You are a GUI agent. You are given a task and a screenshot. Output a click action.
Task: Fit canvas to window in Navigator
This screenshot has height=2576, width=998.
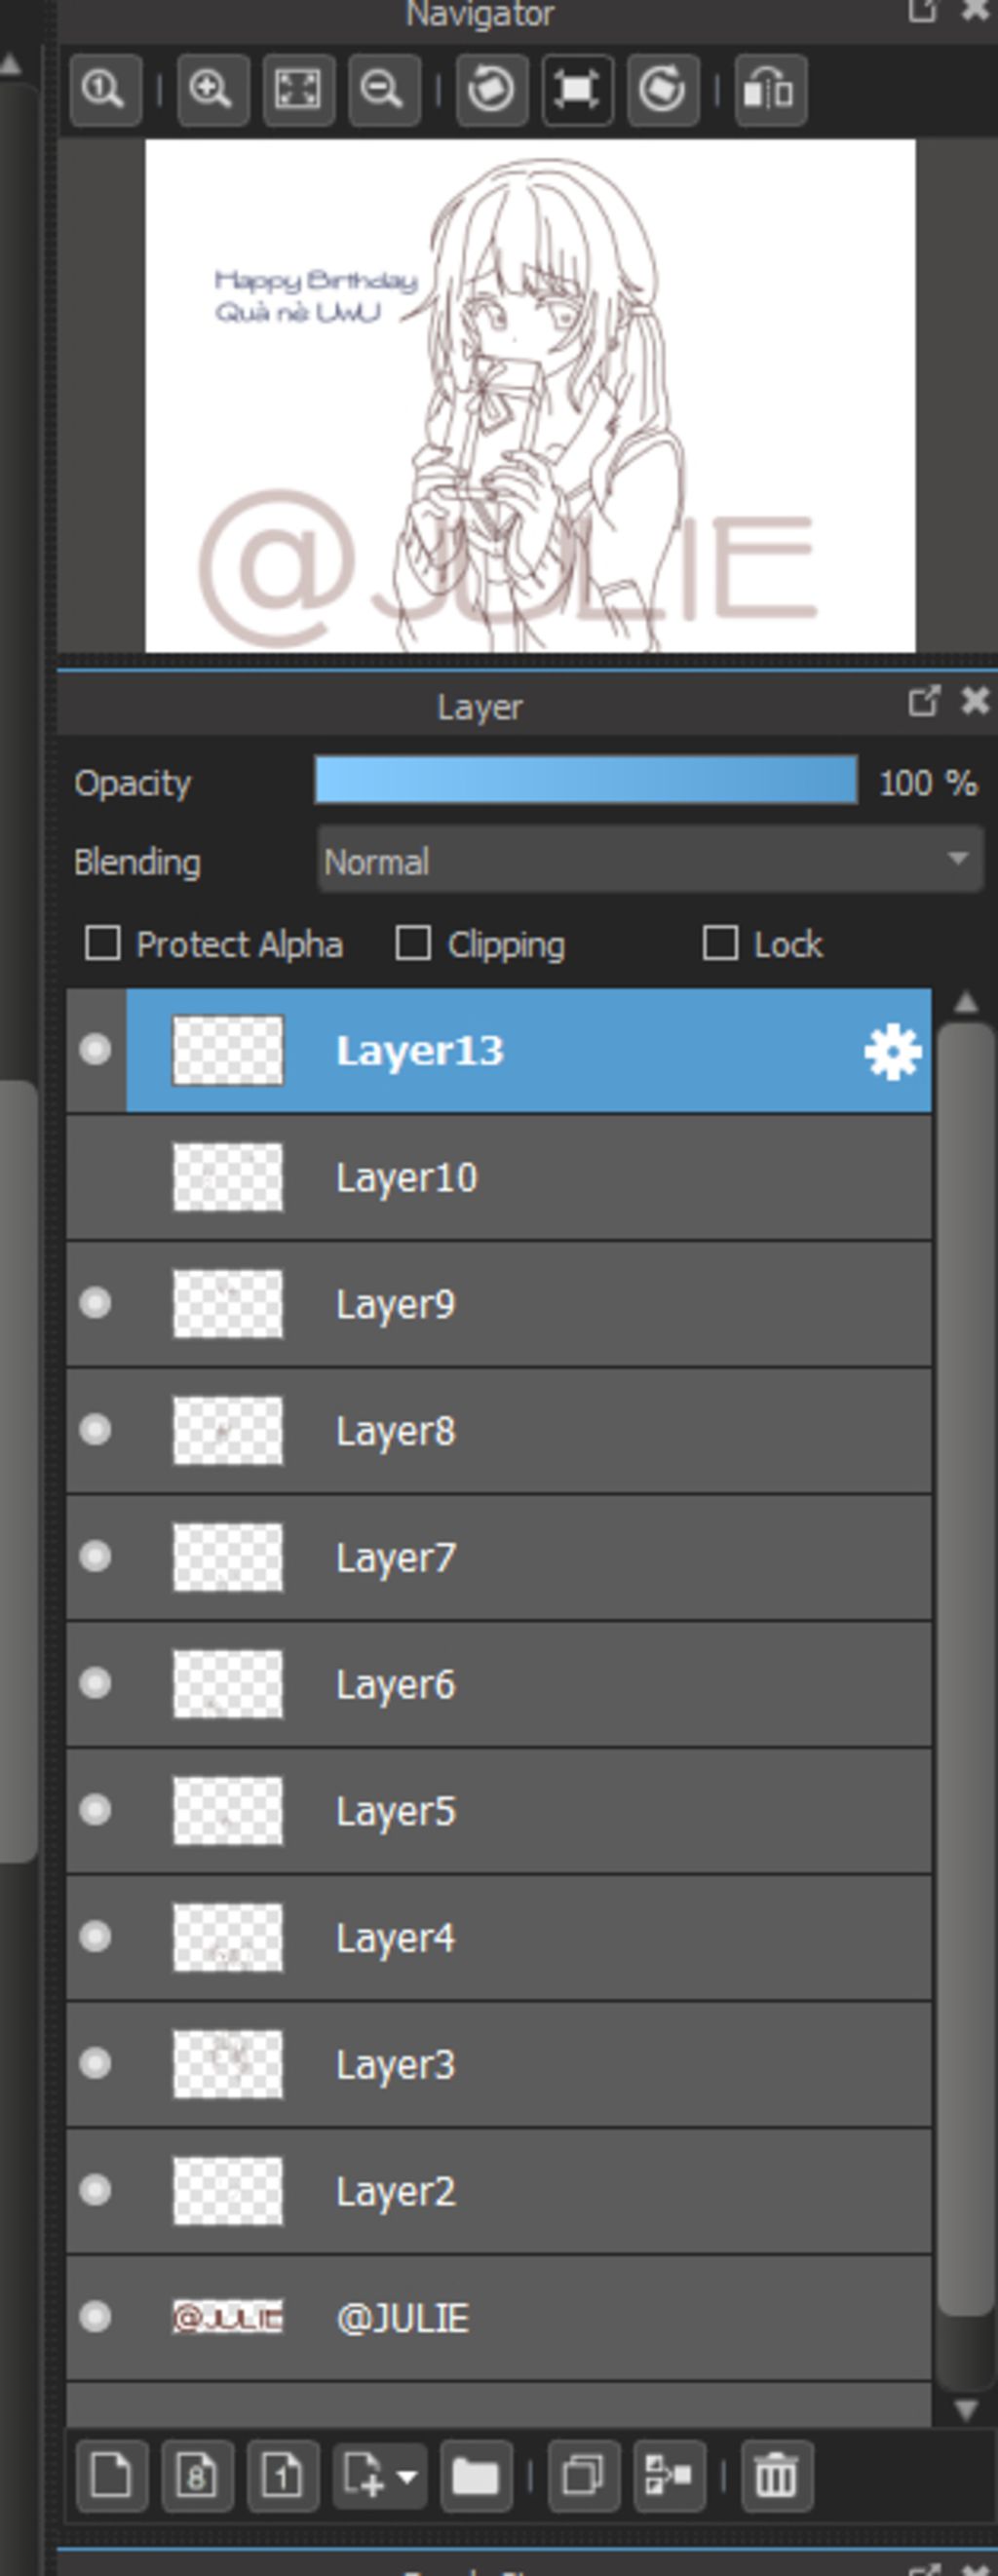(298, 90)
